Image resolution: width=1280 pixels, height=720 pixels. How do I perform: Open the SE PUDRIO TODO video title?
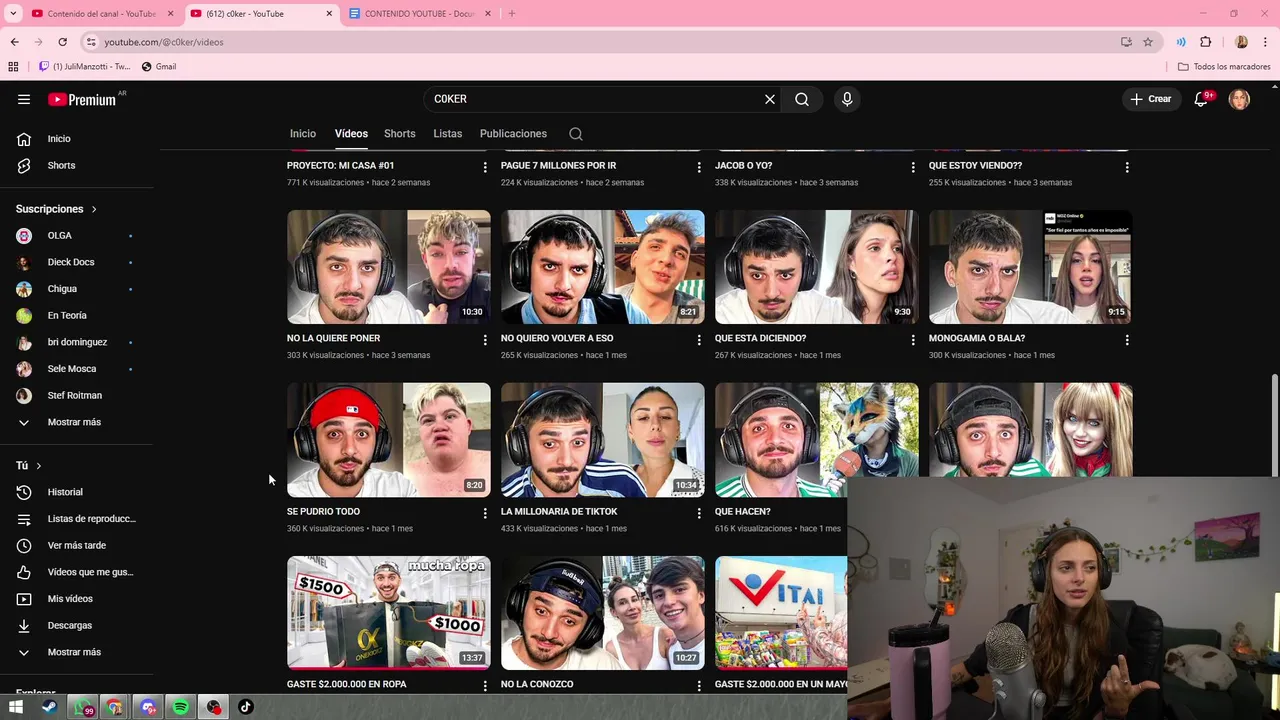pos(323,511)
